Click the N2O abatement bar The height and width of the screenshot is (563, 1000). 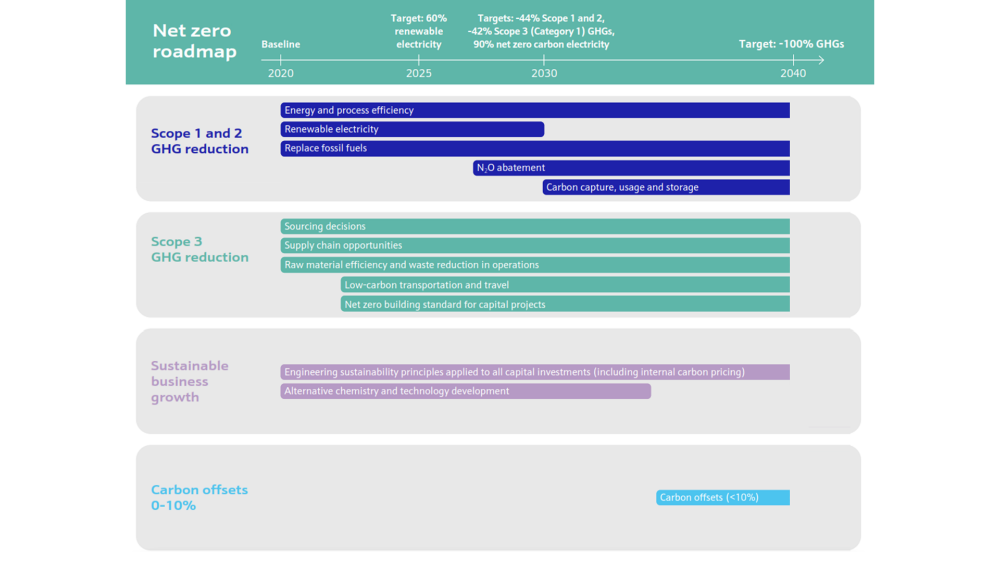click(631, 168)
